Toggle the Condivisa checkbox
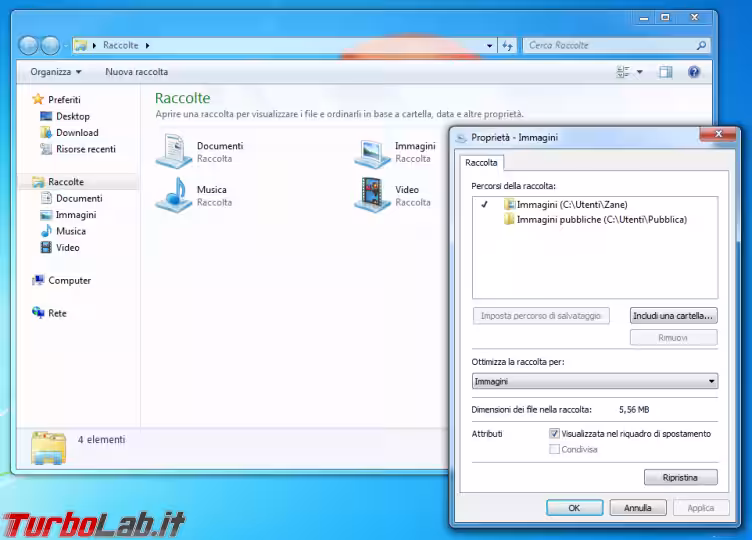752x540 pixels. 554,449
